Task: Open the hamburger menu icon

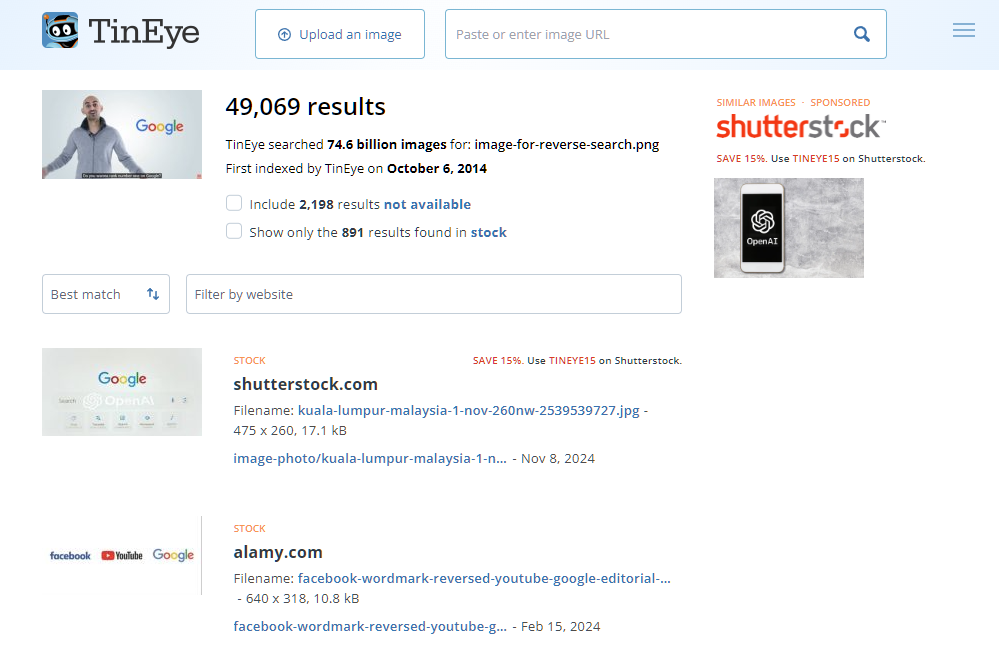Action: [x=963, y=31]
